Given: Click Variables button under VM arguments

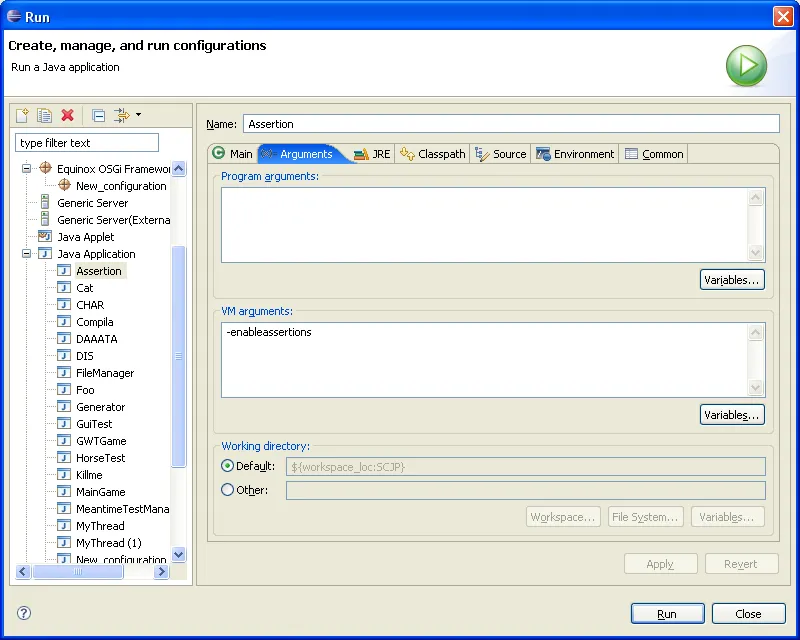Looking at the screenshot, I should tap(732, 414).
